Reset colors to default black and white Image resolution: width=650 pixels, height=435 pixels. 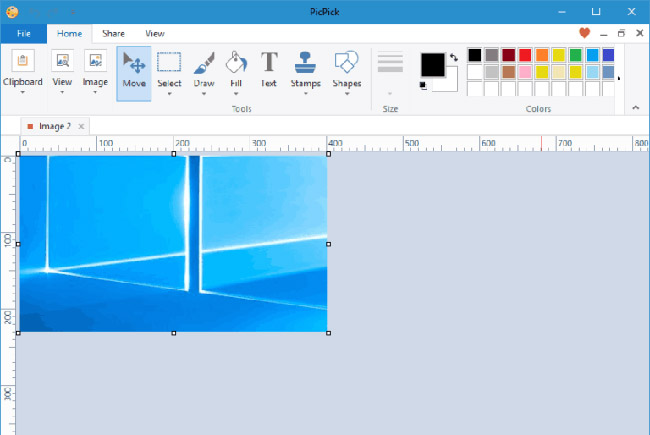423,86
